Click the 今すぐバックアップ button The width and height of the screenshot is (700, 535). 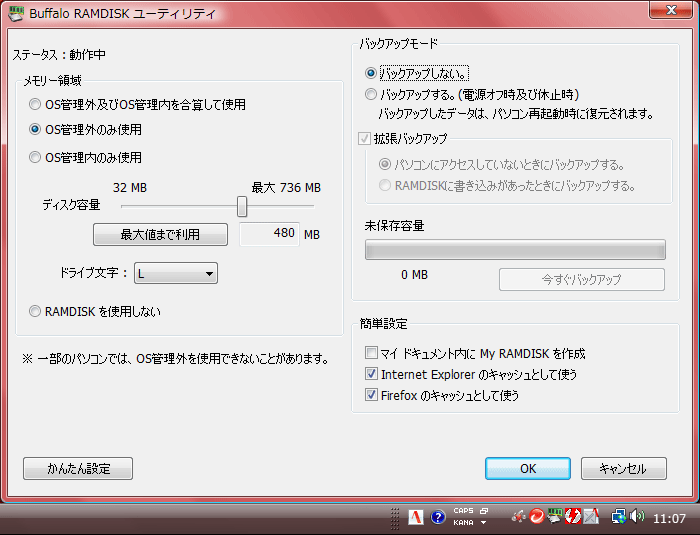point(582,280)
